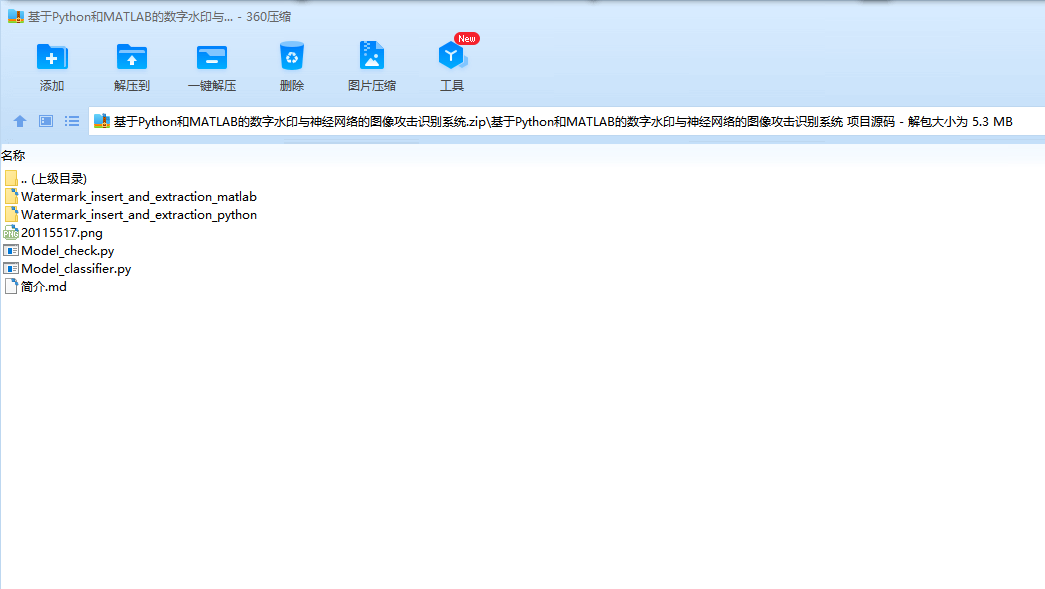Screen dimensions: 1045x589
Task: Select the .. (上级目录) parent folder row
Action: [53, 179]
